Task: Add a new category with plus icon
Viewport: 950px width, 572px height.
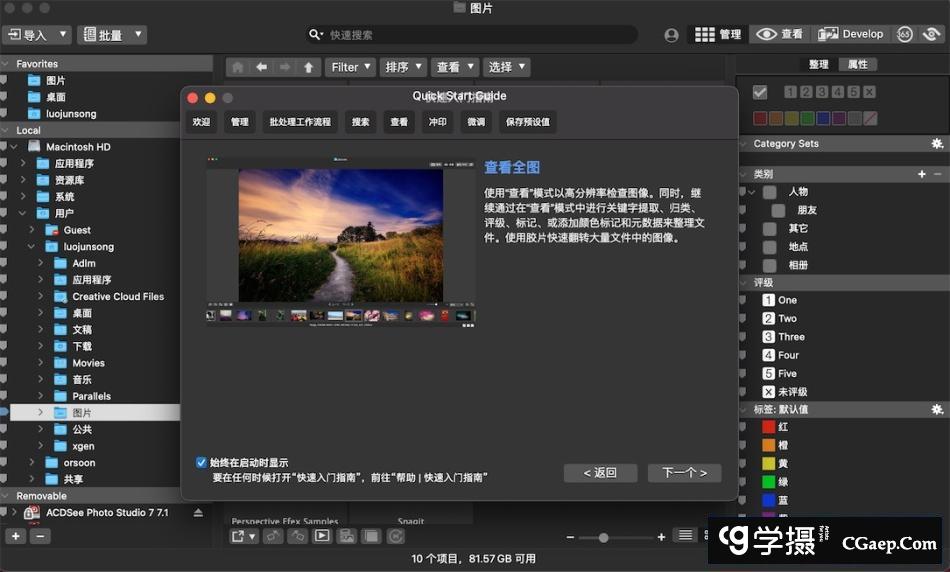Action: click(922, 174)
